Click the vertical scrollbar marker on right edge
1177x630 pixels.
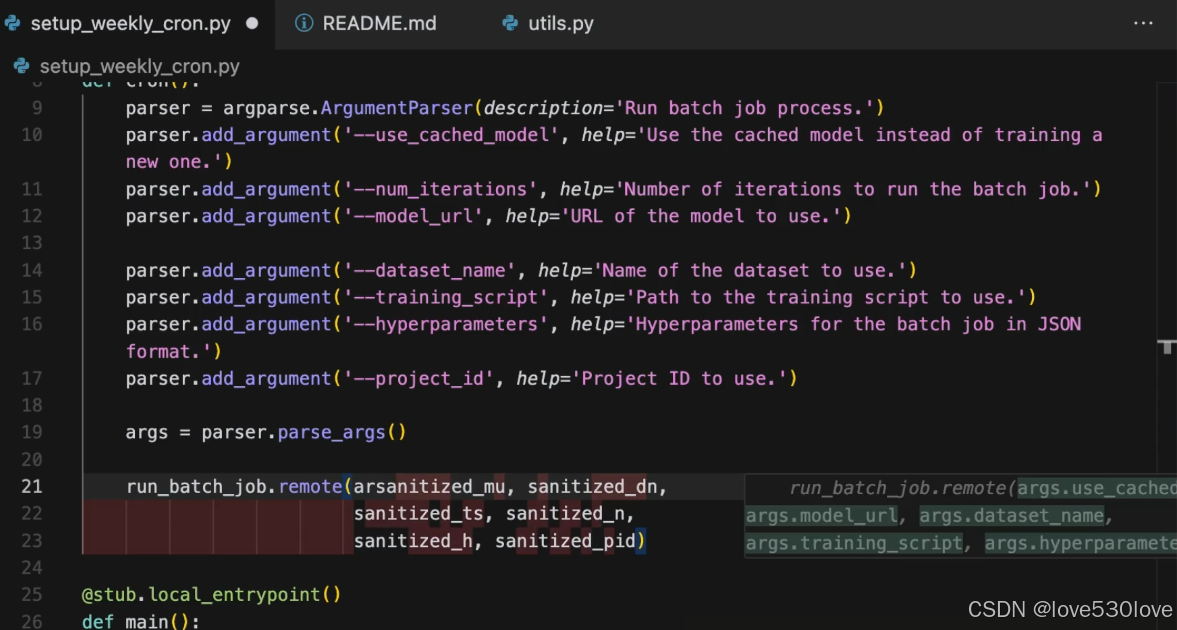1166,346
